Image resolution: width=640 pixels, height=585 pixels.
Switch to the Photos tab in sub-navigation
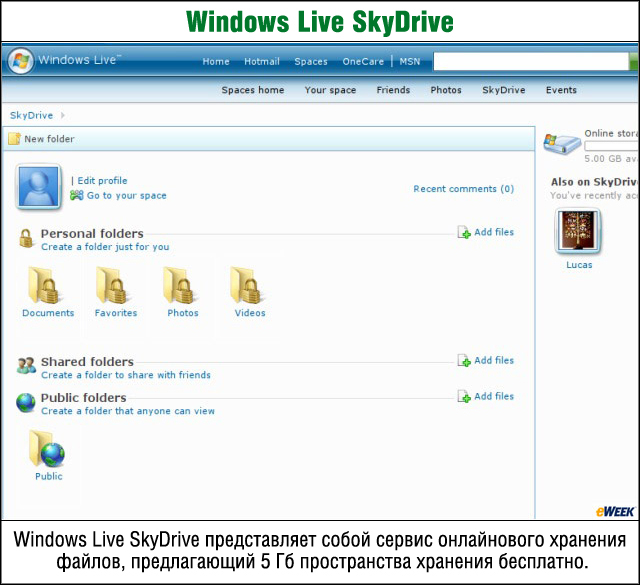tap(446, 90)
